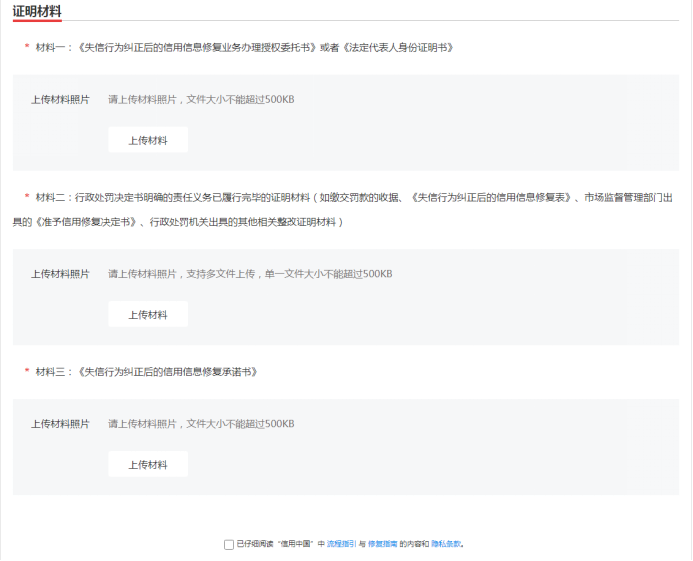Select the 证明材料 section heading
Viewport: 693px width, 561px height.
37,11
